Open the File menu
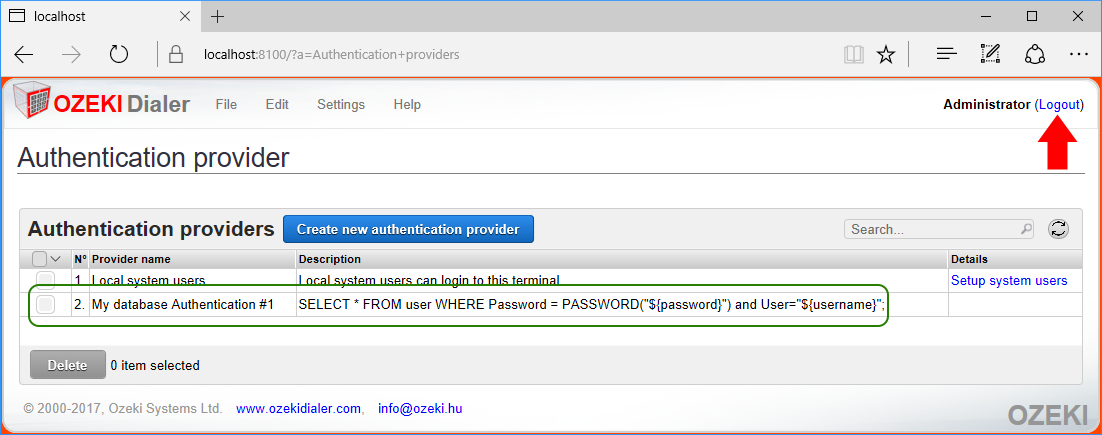Screen dimensions: 1102x435 pyautogui.click(x=226, y=104)
